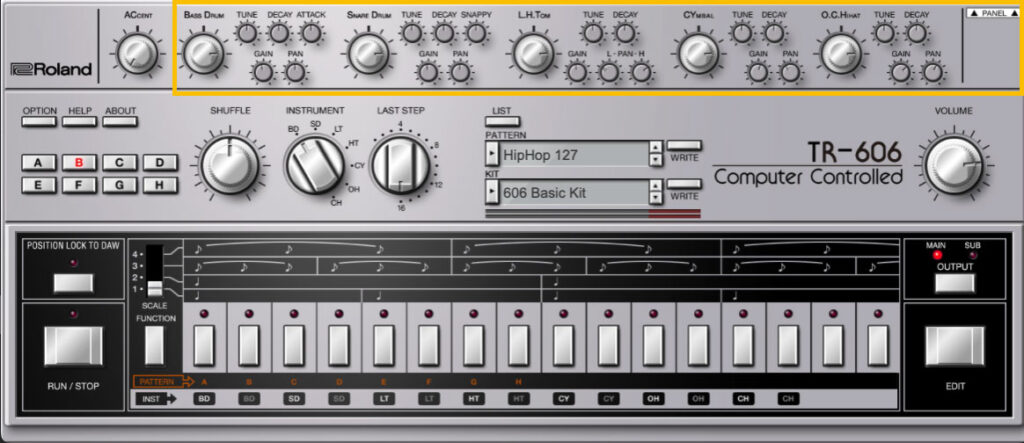Screen dimensions: 1024x443
Task: Click the Cymbal Decay knob
Action: tap(773, 33)
